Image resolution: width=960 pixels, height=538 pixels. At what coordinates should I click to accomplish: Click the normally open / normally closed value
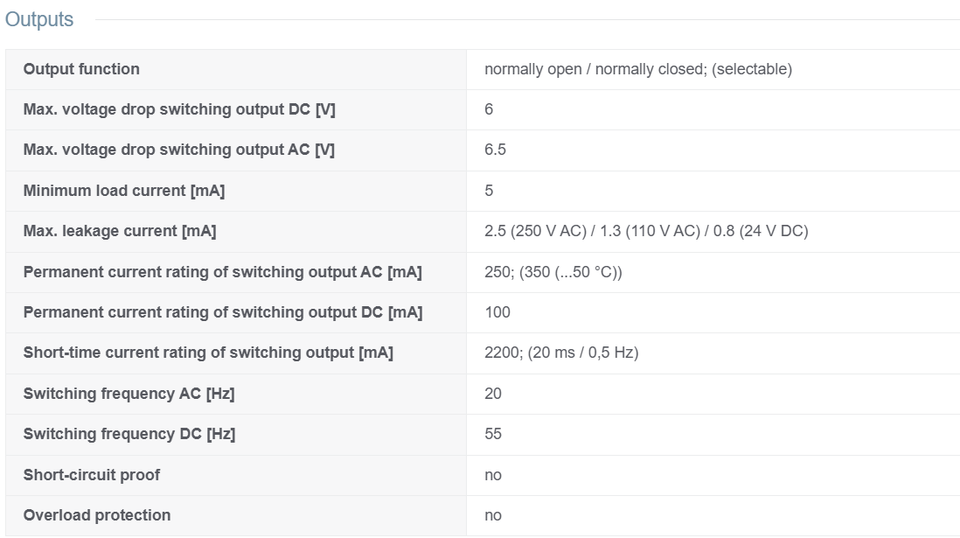coord(638,69)
